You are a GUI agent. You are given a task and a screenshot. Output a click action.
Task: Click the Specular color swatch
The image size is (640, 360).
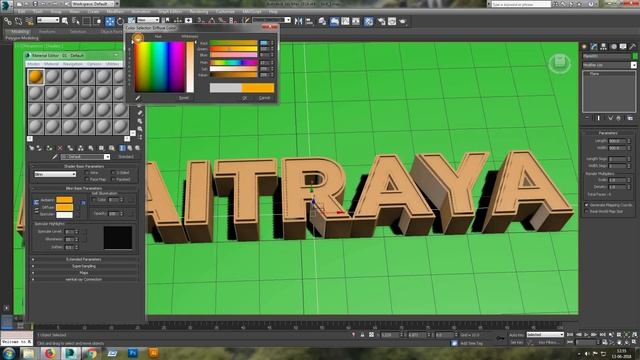(x=64, y=215)
